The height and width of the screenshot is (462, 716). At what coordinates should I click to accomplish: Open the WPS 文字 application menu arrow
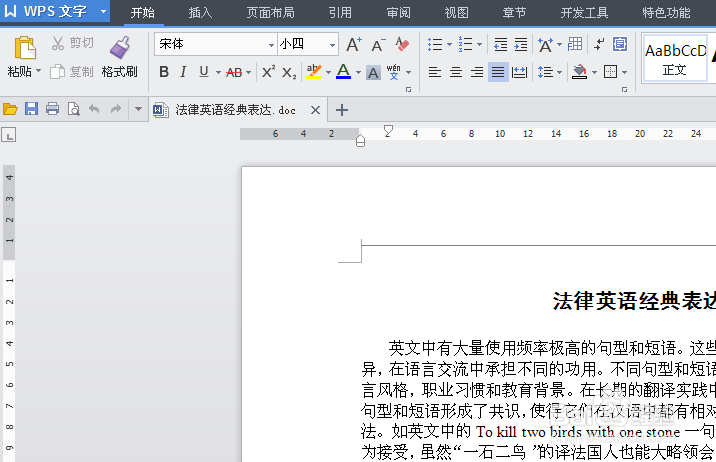tap(103, 11)
